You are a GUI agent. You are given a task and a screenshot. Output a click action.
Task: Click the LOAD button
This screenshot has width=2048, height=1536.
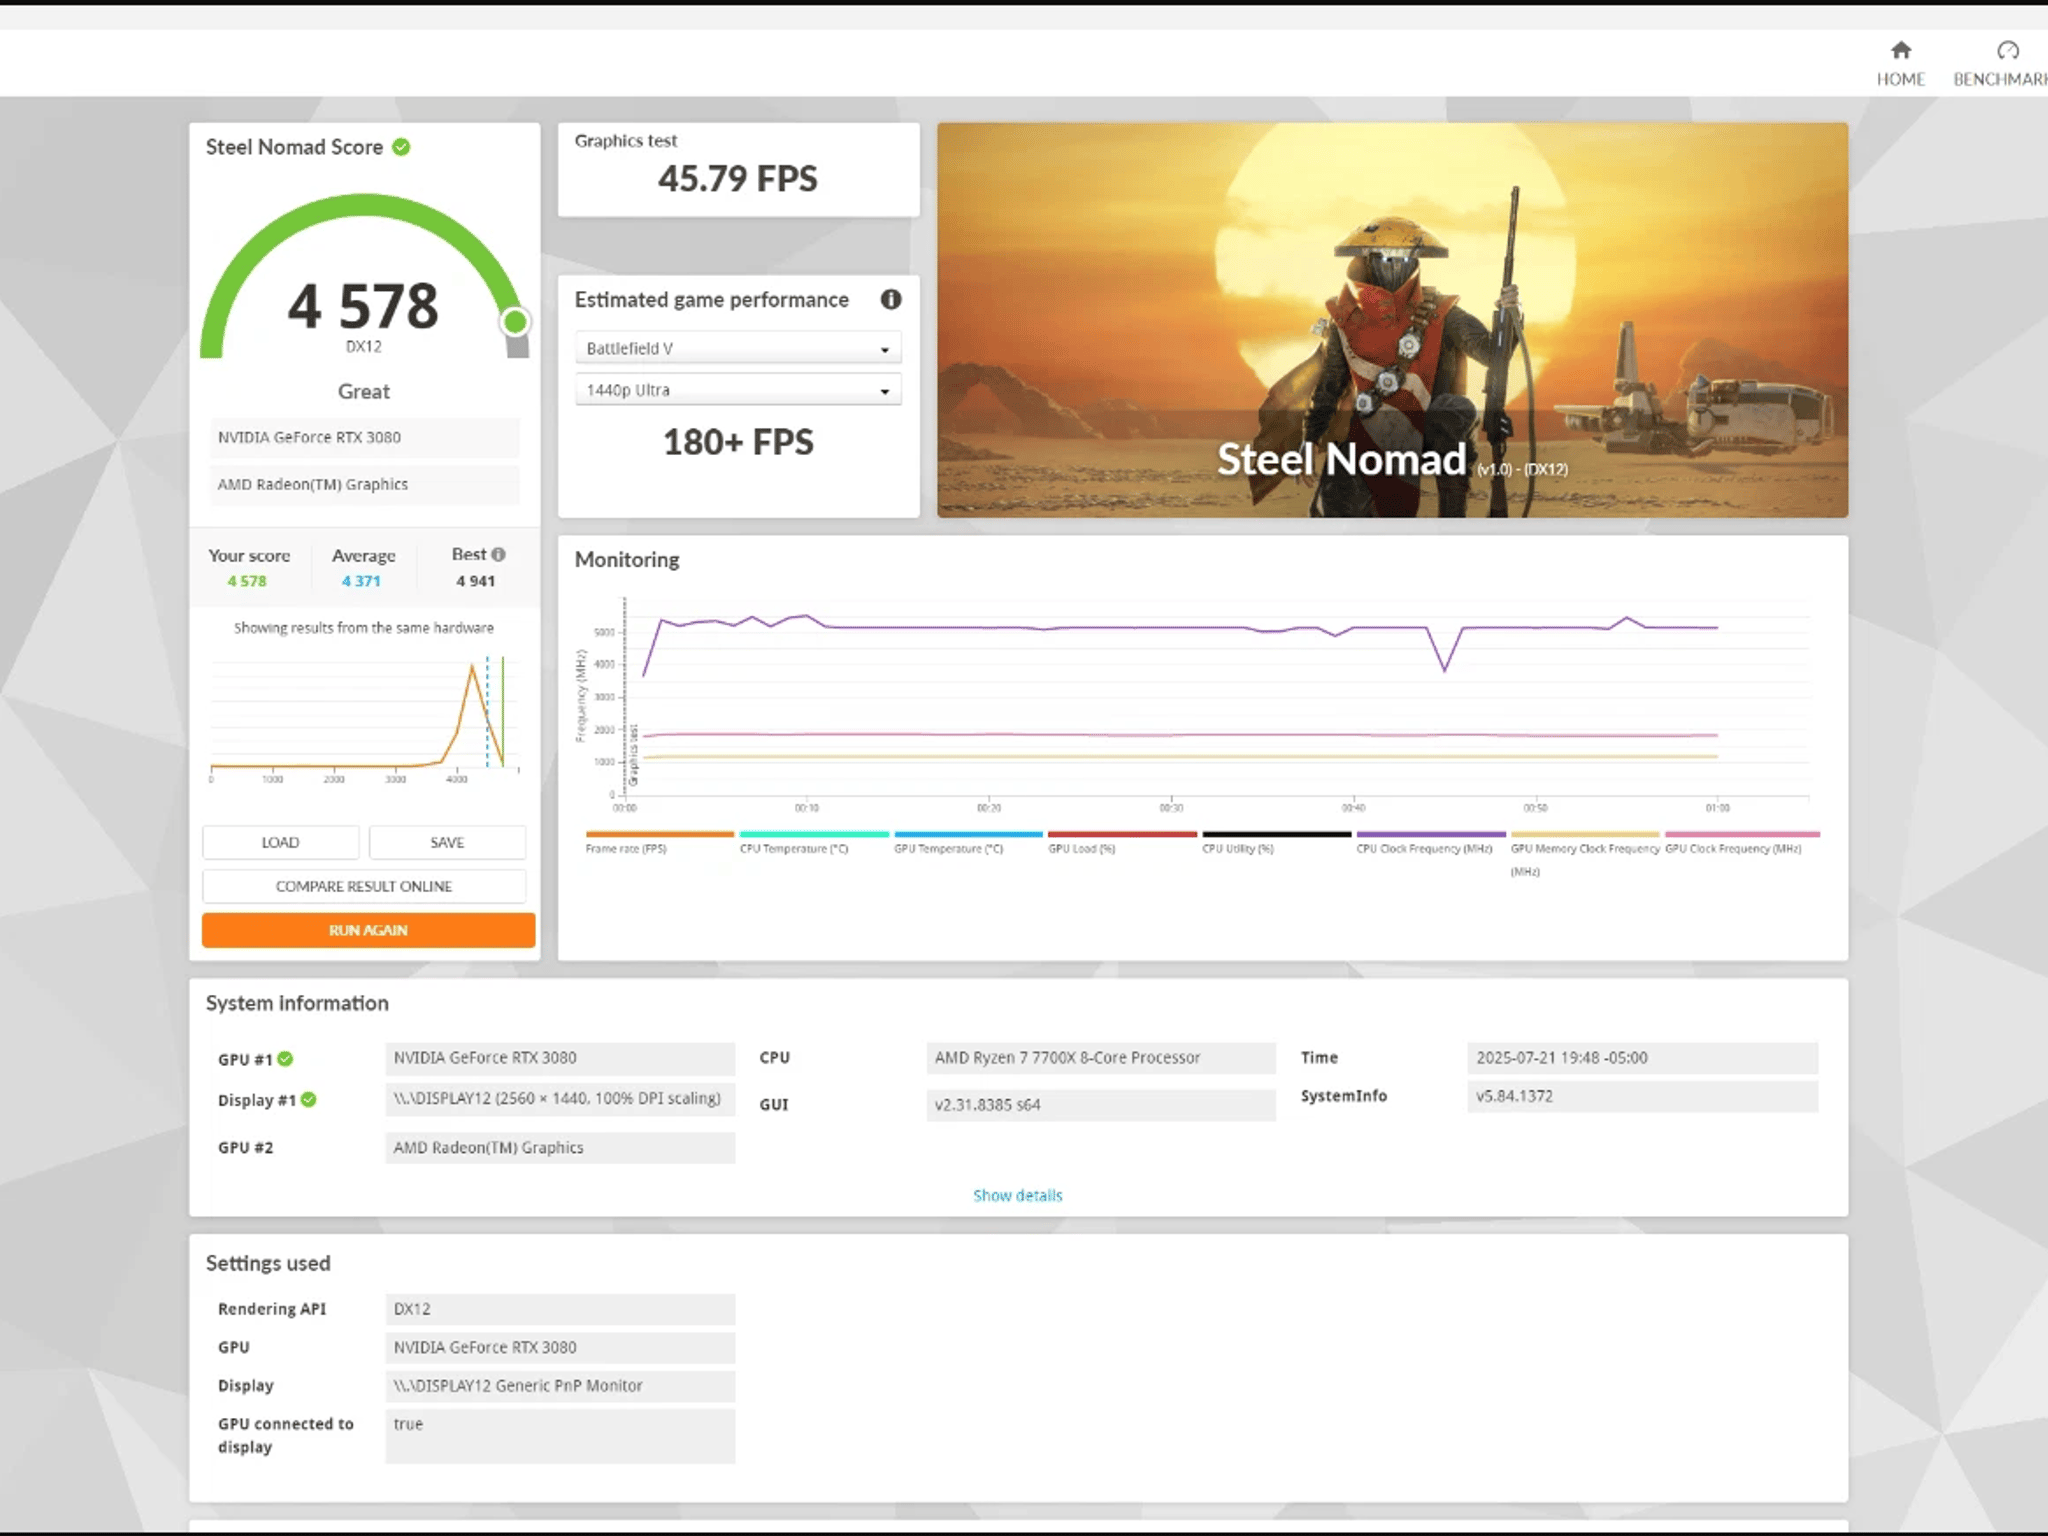tap(280, 842)
